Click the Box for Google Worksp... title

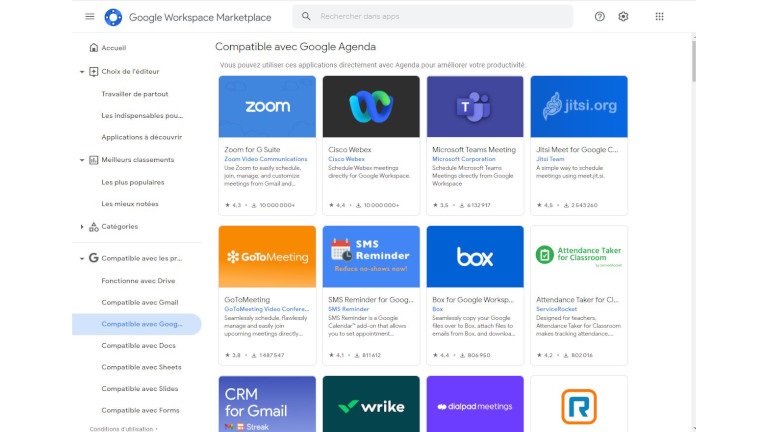click(x=473, y=299)
